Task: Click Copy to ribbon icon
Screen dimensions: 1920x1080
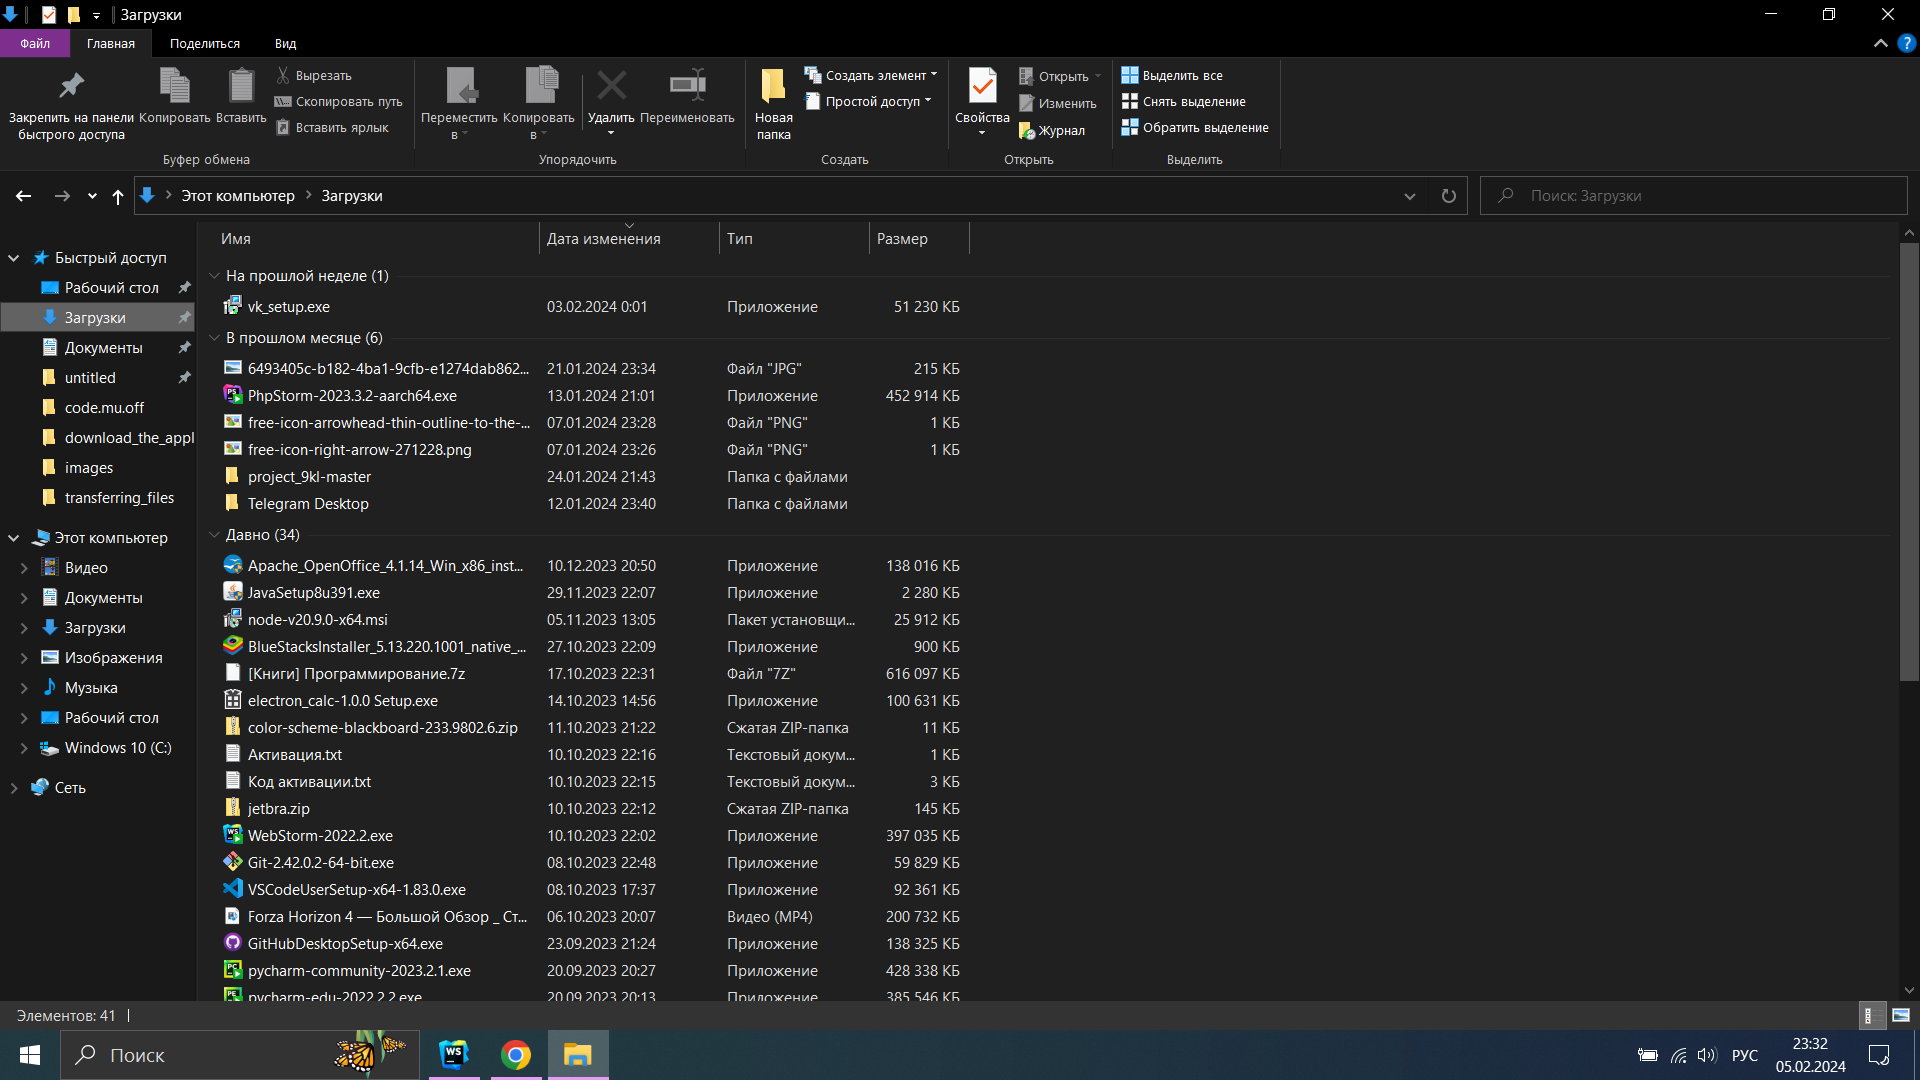Action: [x=541, y=86]
